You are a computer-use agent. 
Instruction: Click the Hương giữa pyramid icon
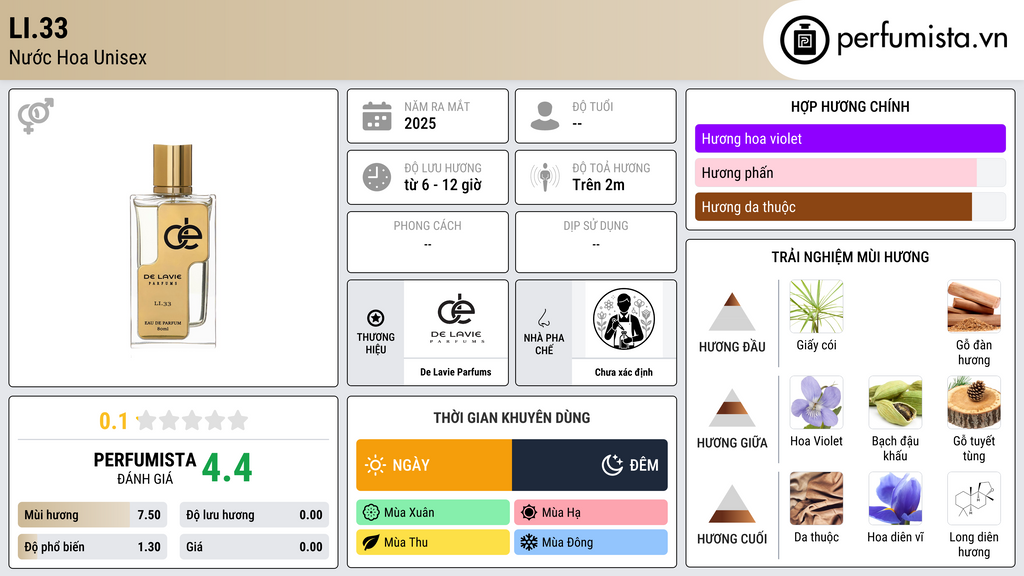(732, 408)
